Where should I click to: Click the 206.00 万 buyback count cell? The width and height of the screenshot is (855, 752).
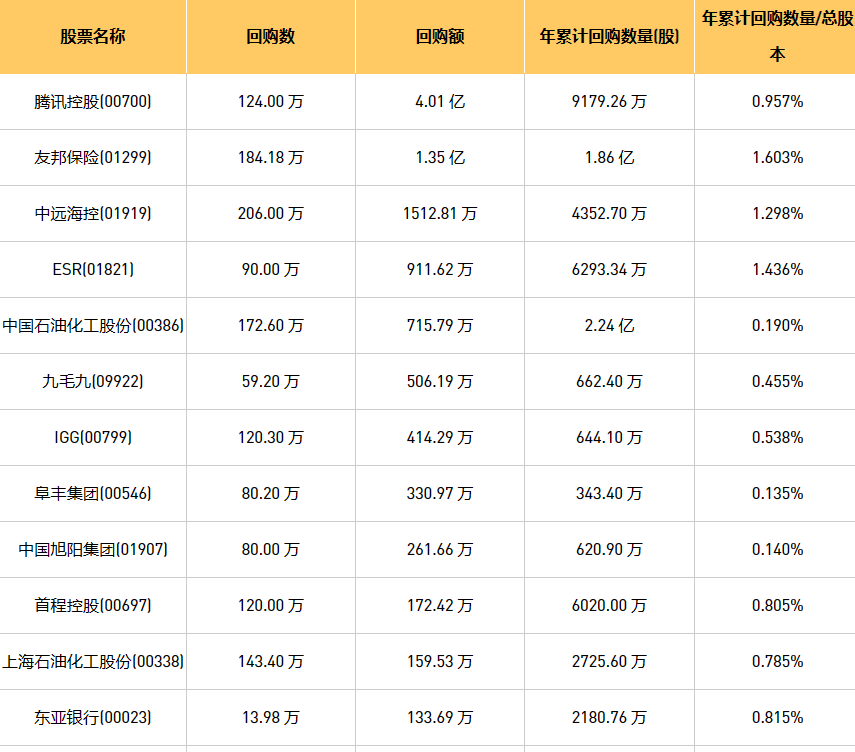[x=270, y=213]
